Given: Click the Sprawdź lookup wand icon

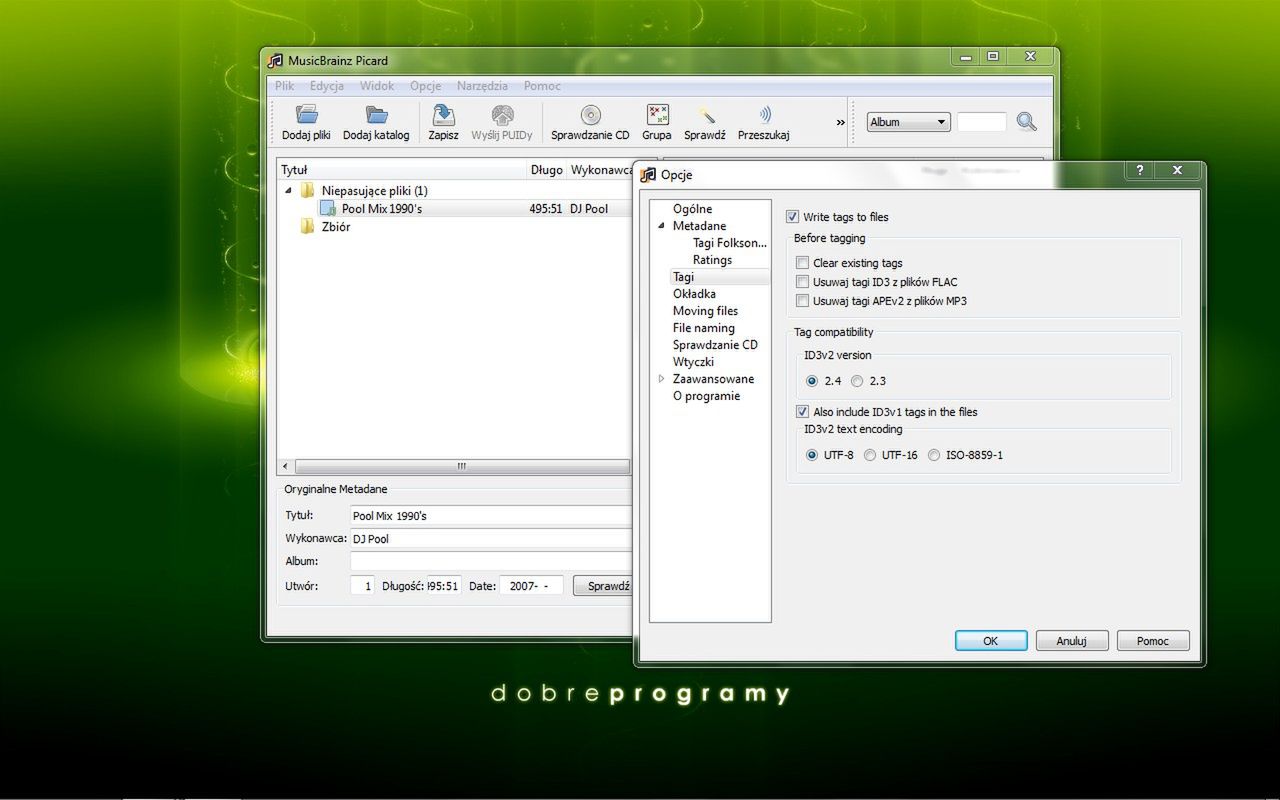Looking at the screenshot, I should [705, 114].
